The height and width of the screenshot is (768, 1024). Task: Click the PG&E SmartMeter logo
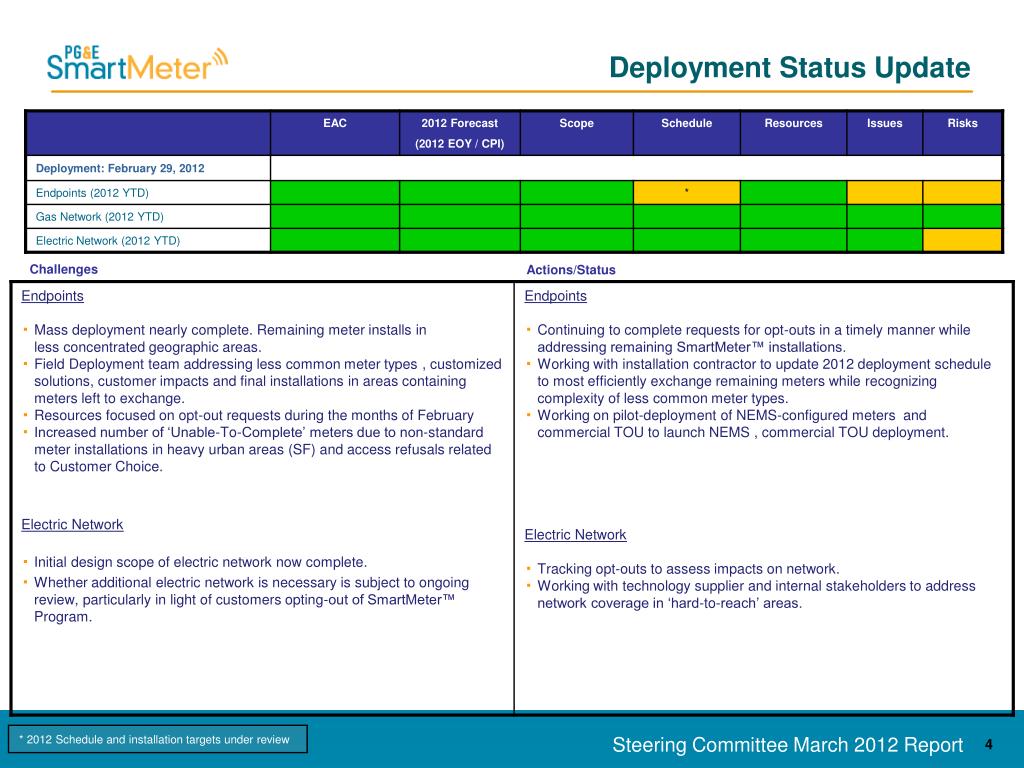(137, 64)
